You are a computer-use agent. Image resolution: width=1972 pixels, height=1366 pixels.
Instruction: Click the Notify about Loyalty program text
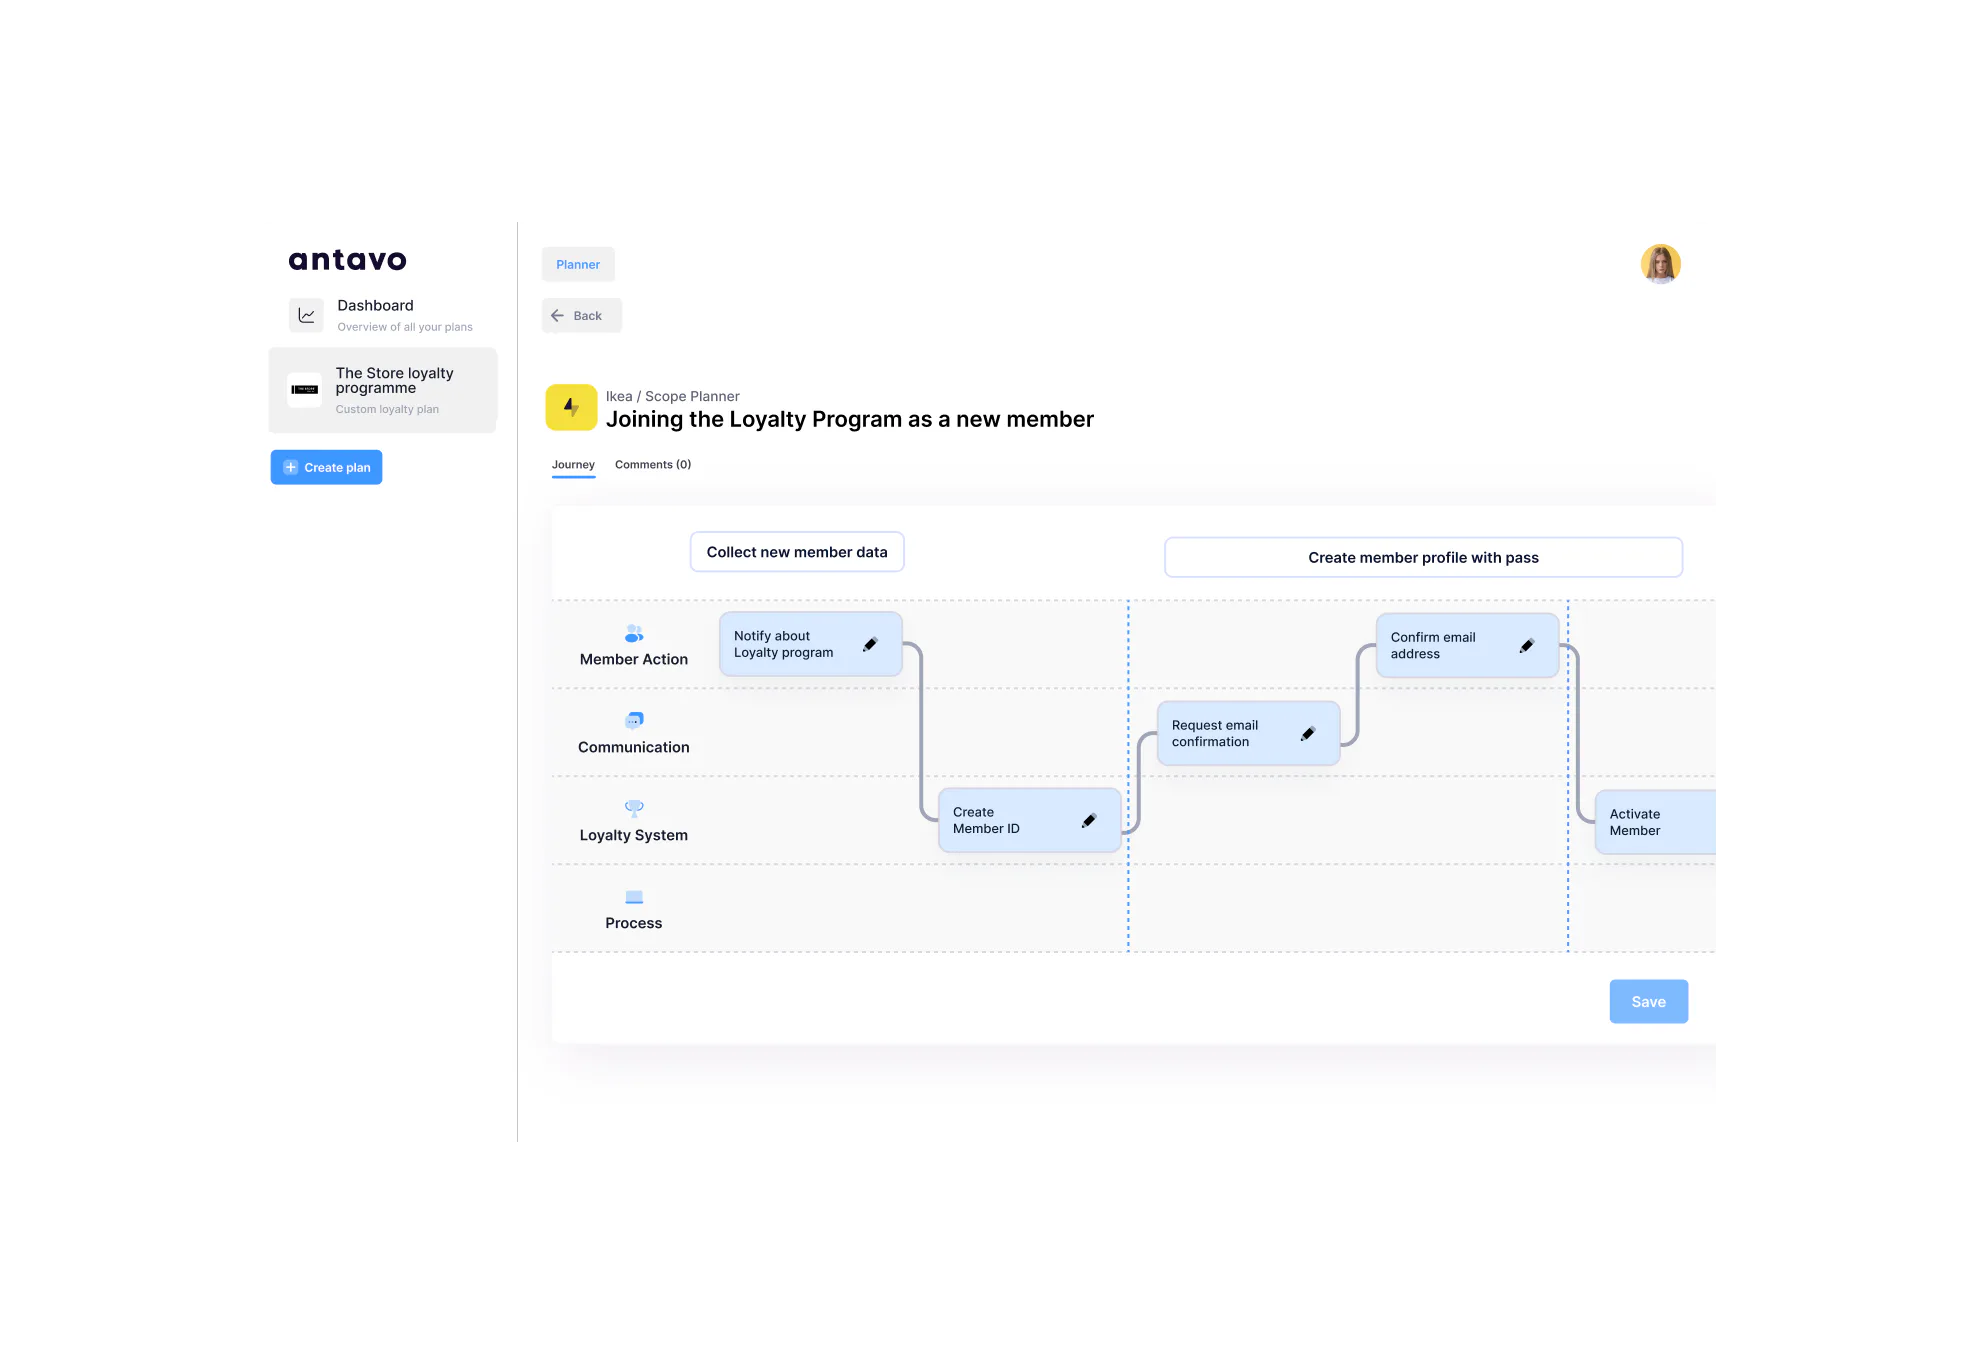[783, 644]
